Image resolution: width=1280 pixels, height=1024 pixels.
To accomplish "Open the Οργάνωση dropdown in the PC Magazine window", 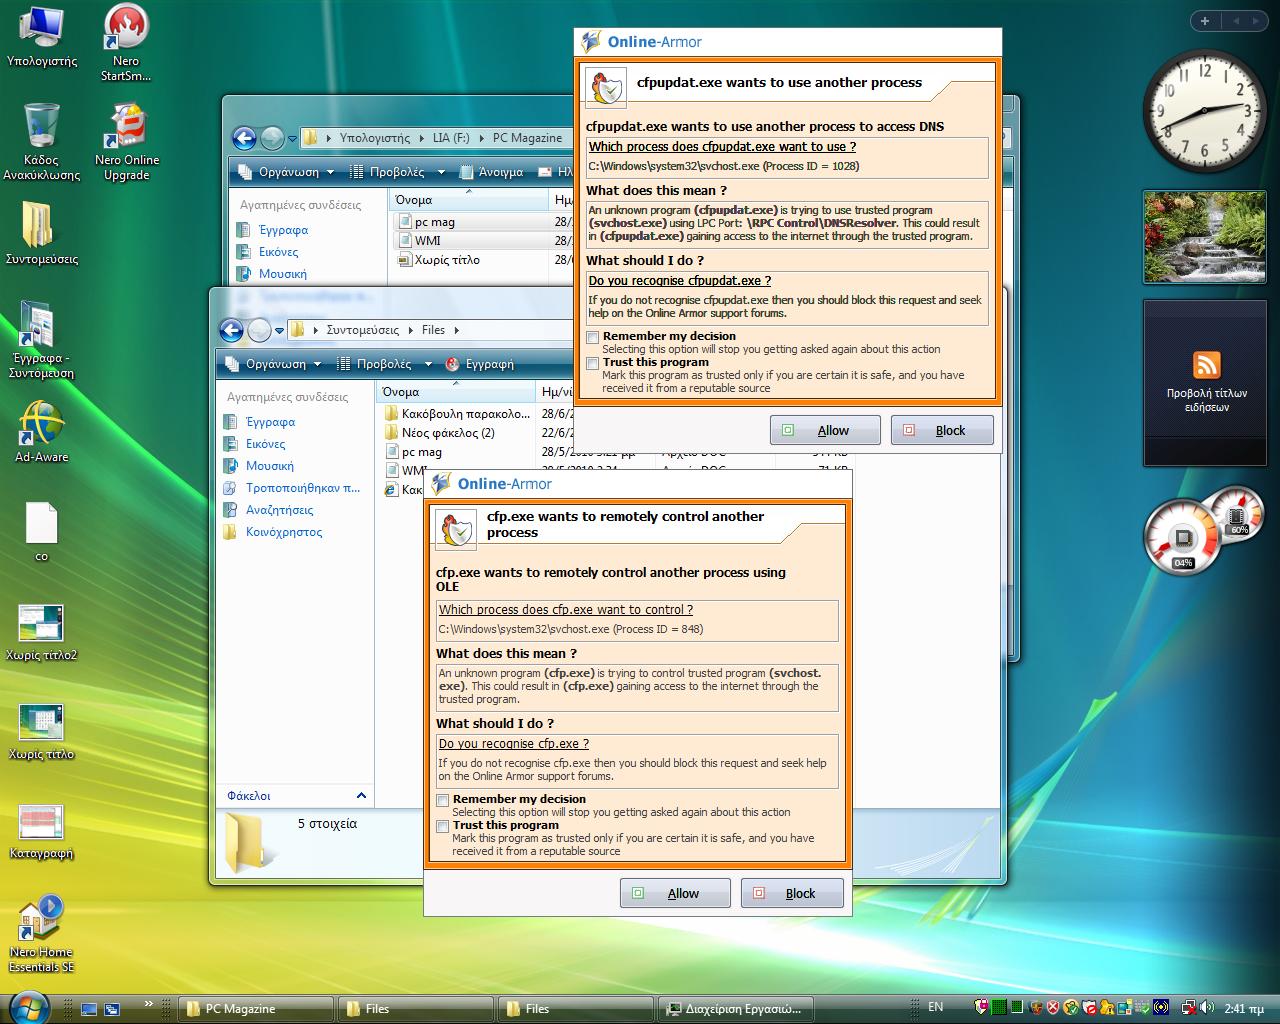I will click(x=286, y=172).
